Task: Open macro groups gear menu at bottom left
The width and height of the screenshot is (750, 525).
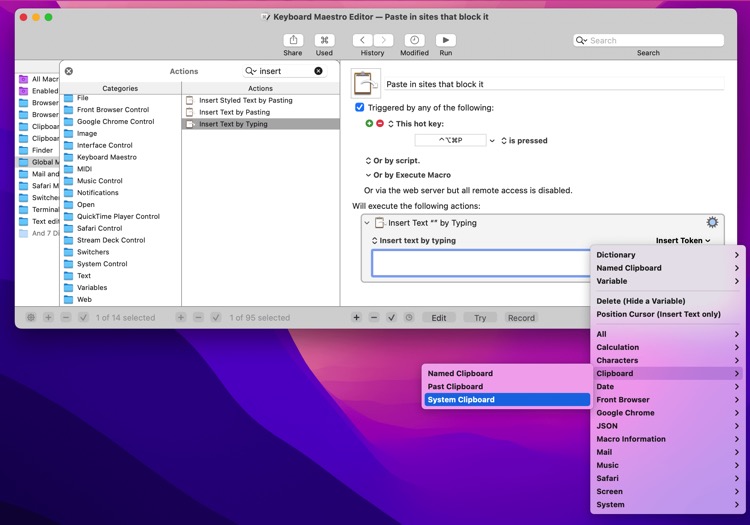Action: click(31, 317)
